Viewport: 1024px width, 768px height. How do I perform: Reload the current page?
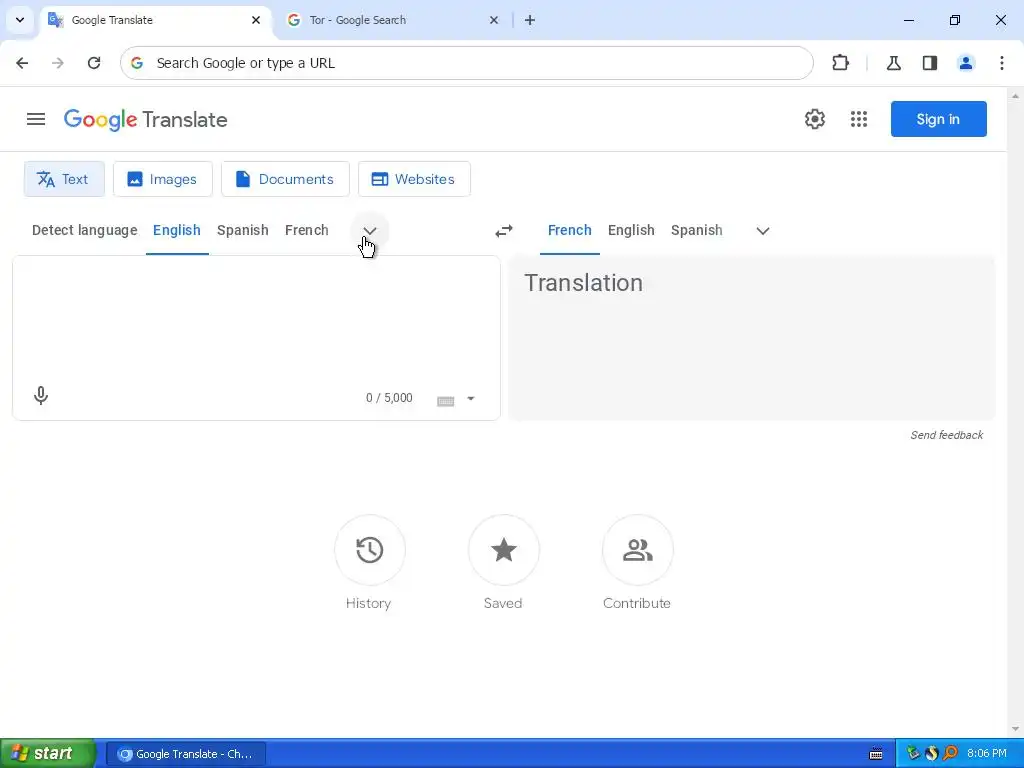point(94,63)
